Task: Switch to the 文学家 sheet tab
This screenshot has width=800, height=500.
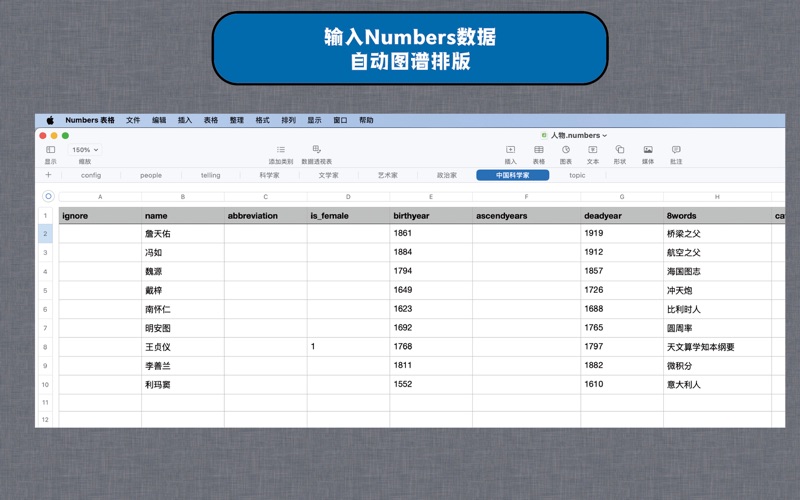Action: tap(329, 175)
